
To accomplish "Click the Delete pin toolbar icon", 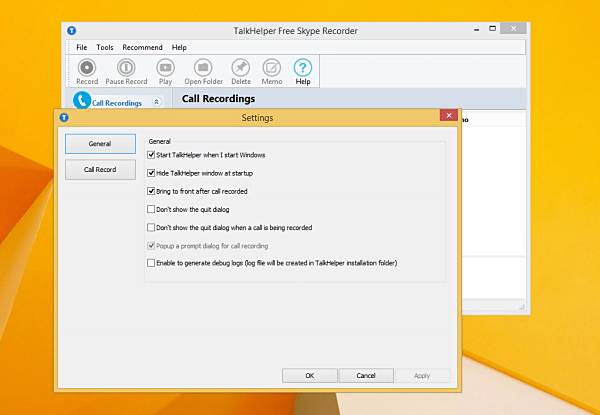I will (x=241, y=67).
